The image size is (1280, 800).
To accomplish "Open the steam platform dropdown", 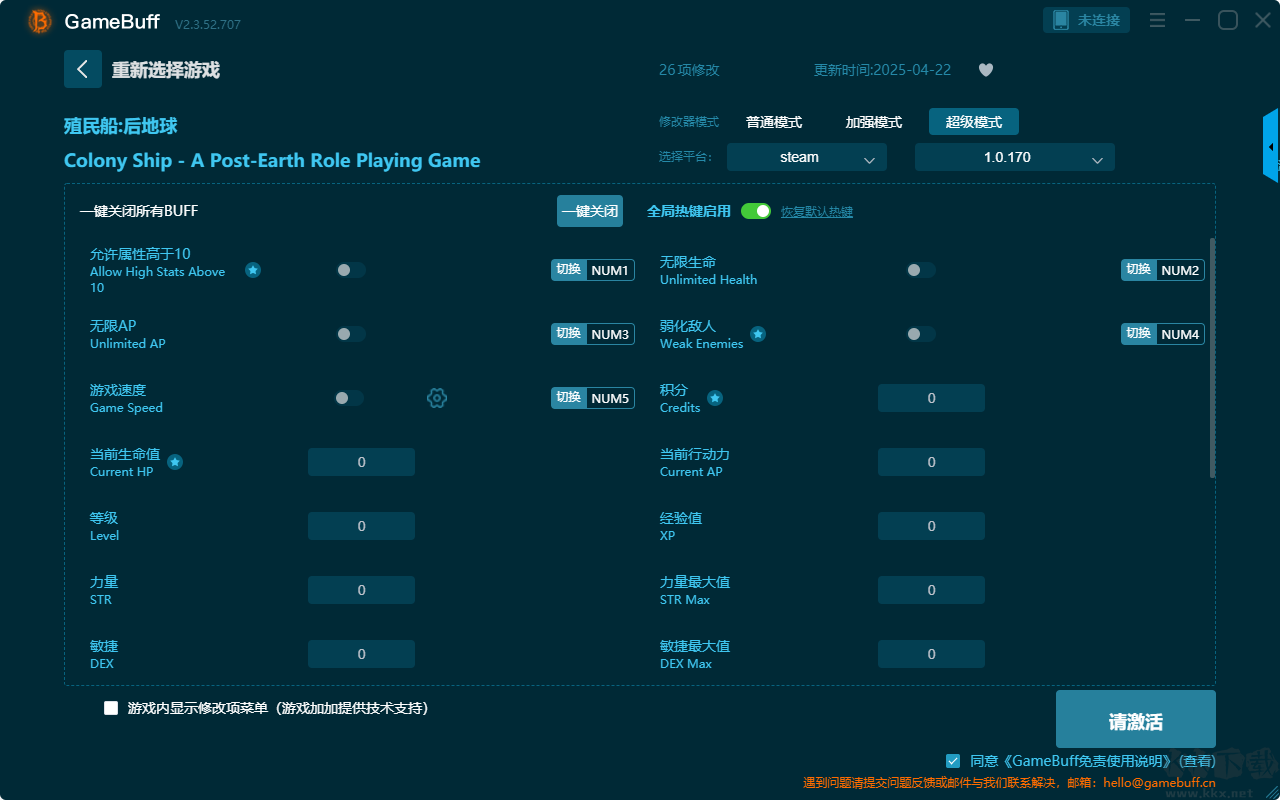I will coord(807,157).
